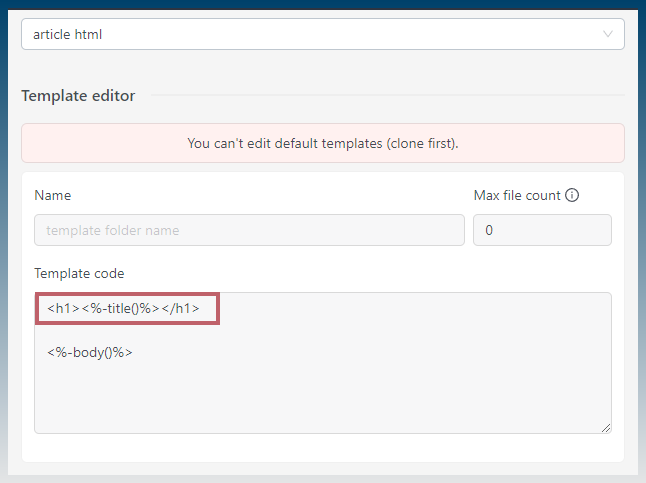
Task: Focus the "template folder name" Name field
Action: 249,230
